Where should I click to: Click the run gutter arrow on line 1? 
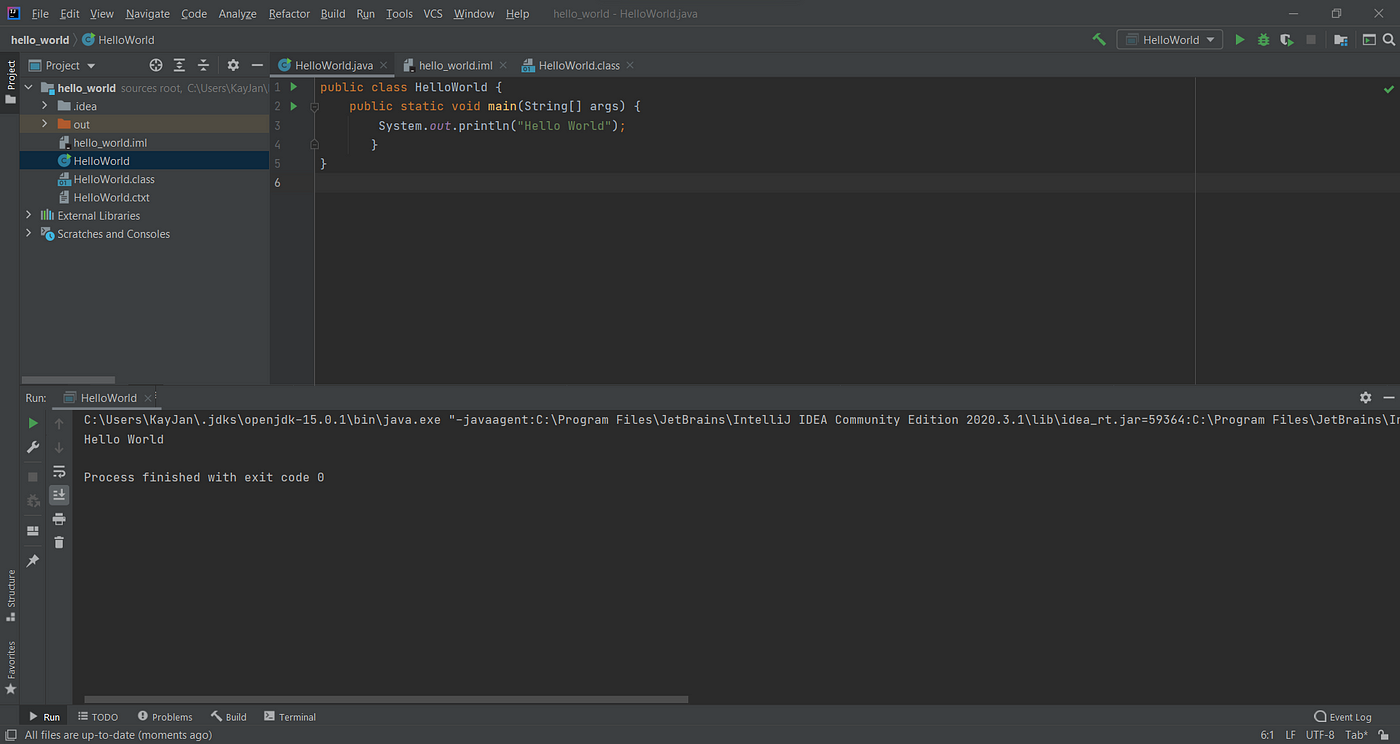[x=294, y=87]
